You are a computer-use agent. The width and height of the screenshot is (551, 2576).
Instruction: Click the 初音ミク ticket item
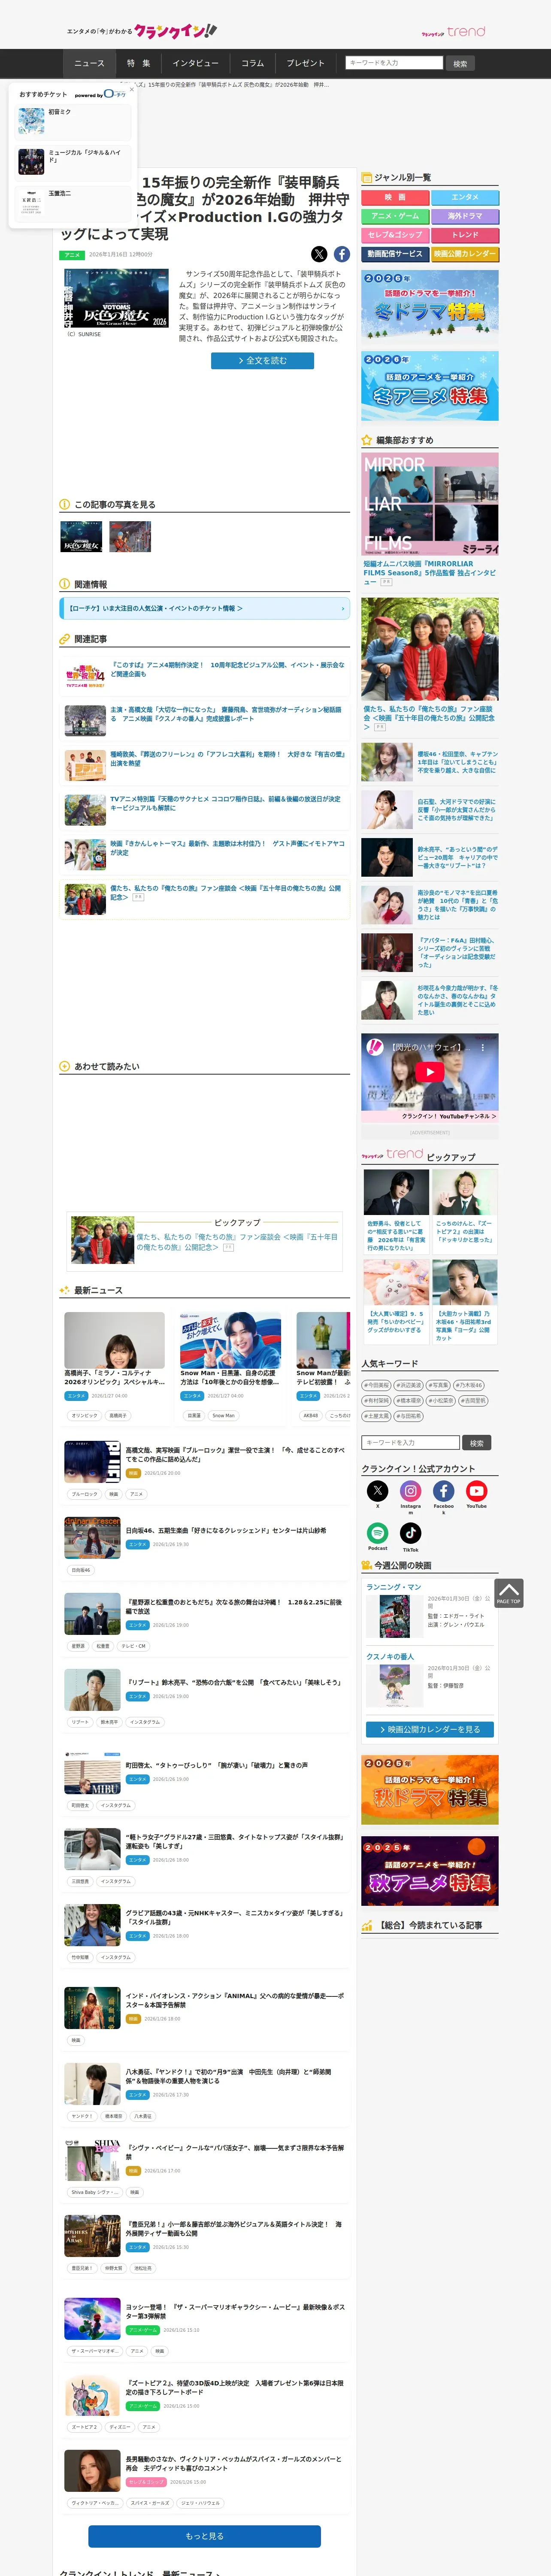point(74,122)
